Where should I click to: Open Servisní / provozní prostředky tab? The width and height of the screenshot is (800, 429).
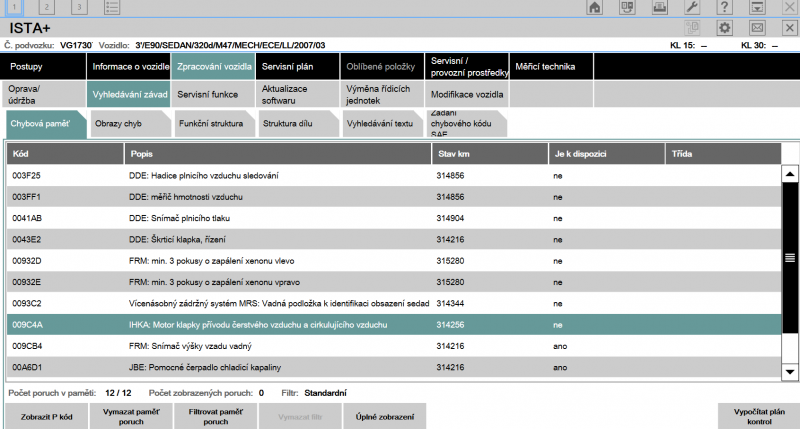click(467, 66)
